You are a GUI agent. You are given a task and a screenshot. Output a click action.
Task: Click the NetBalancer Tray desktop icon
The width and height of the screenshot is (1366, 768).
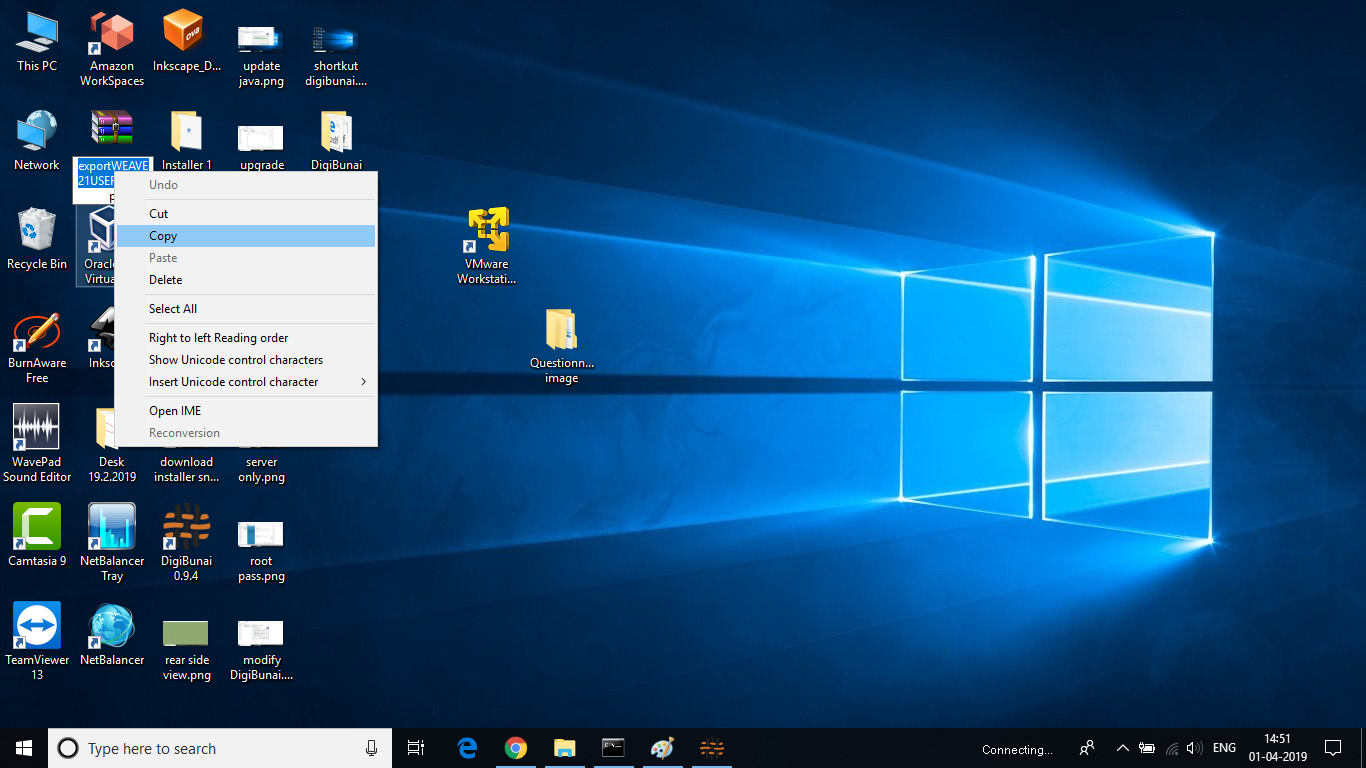coord(112,527)
